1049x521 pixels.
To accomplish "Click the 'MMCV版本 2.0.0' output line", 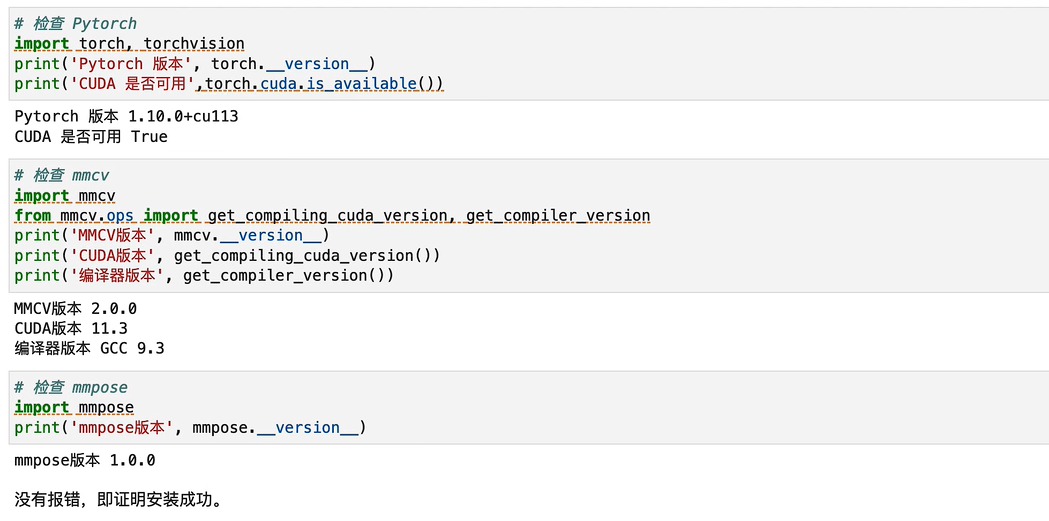I will click(x=76, y=309).
